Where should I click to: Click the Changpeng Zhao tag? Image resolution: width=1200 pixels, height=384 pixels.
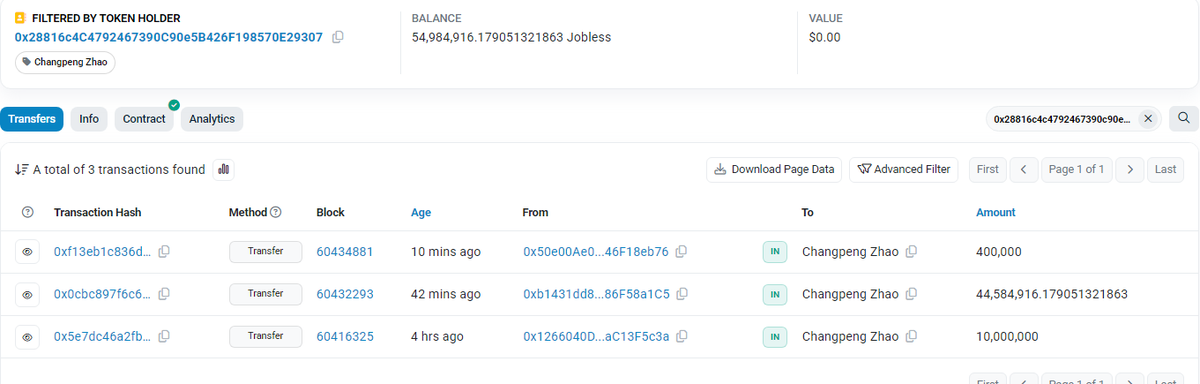(65, 62)
